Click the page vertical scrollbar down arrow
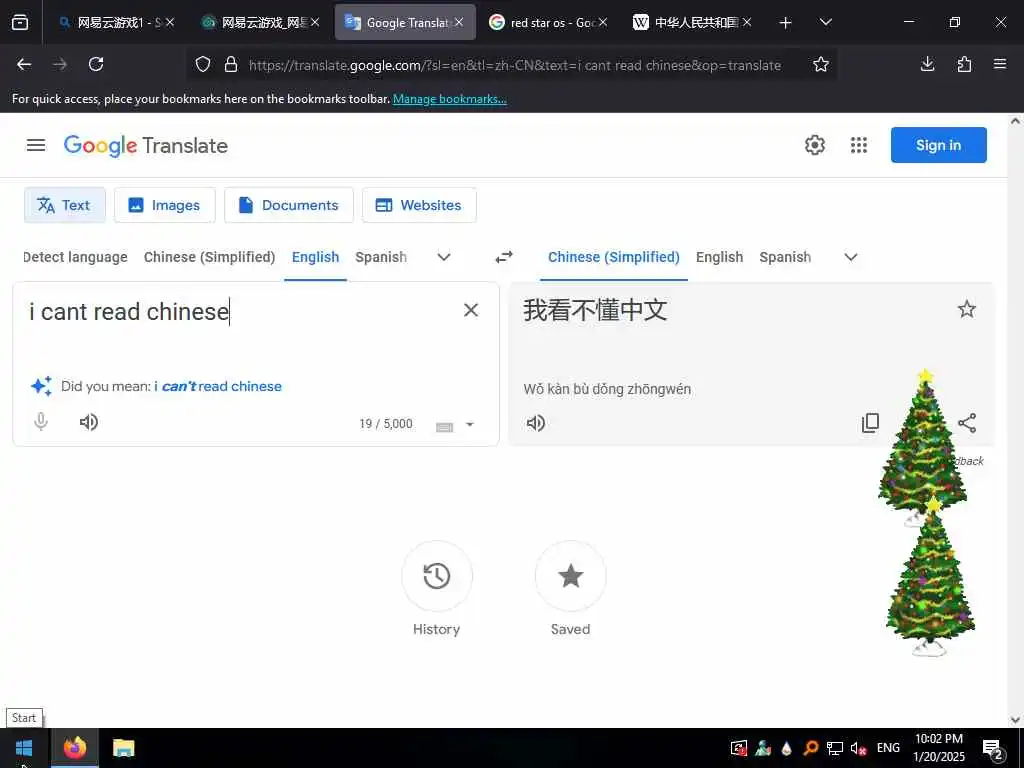The width and height of the screenshot is (1024, 768). click(1015, 720)
